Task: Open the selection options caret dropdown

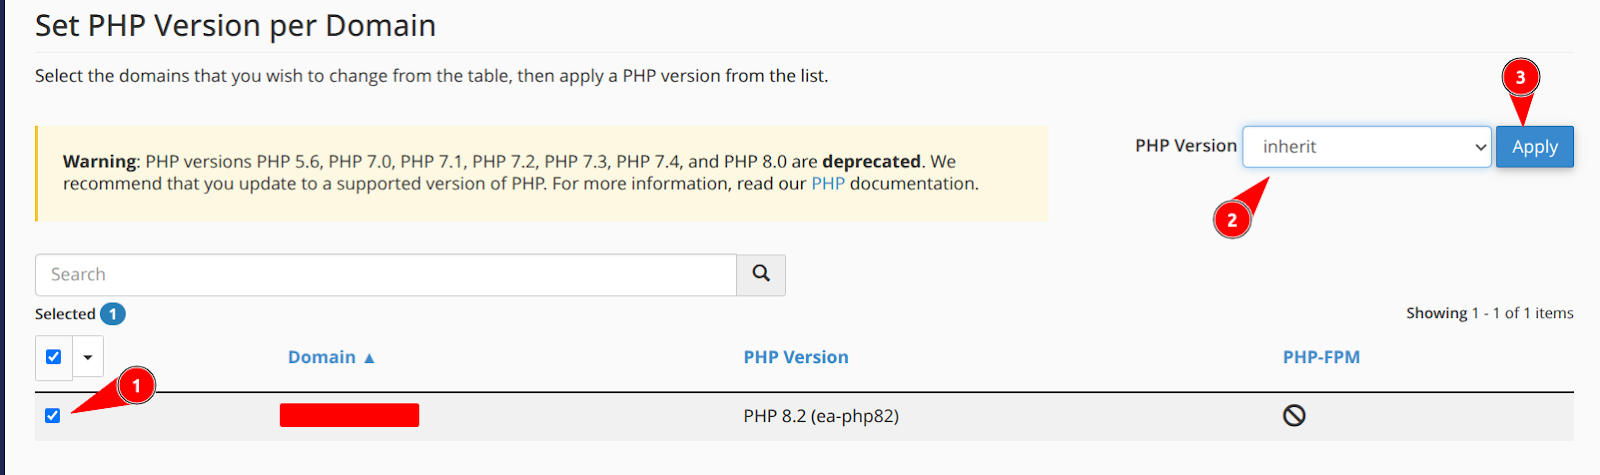Action: [x=88, y=357]
